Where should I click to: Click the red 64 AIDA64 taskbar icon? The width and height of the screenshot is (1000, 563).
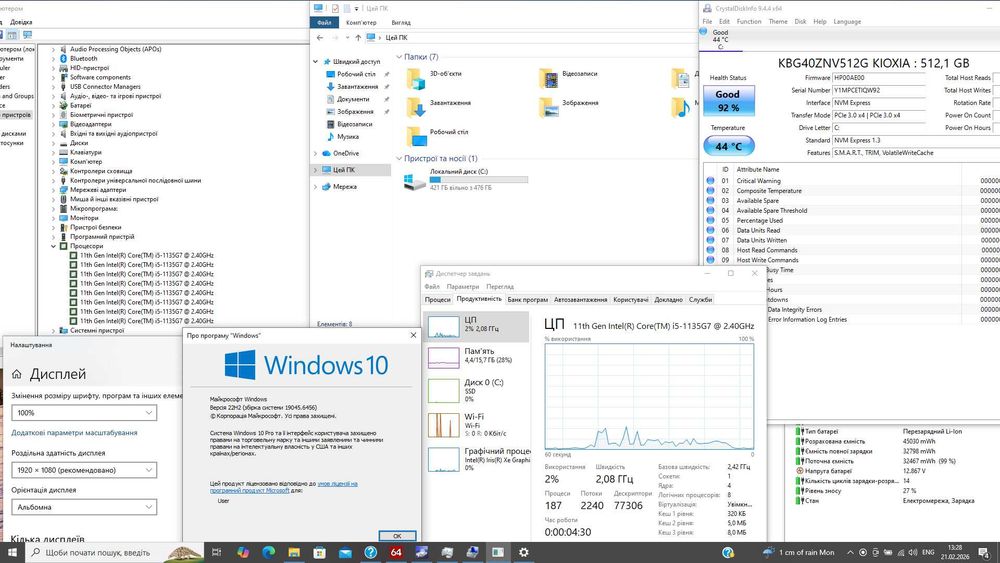click(x=396, y=552)
